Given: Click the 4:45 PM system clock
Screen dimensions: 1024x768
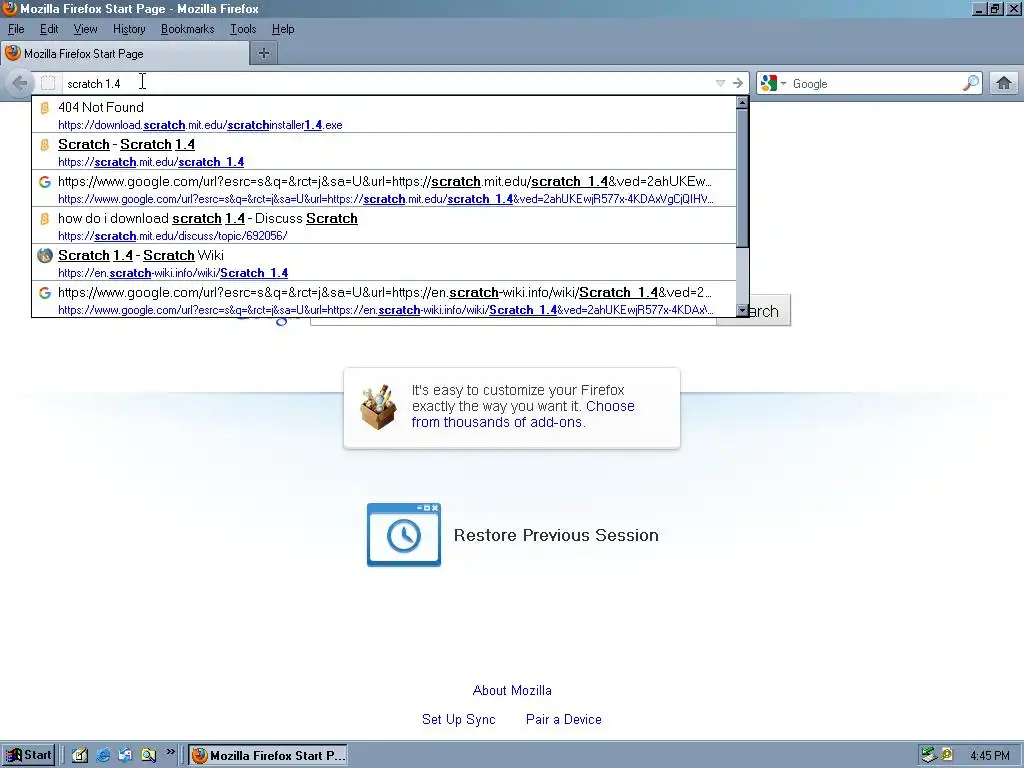Looking at the screenshot, I should pos(989,756).
